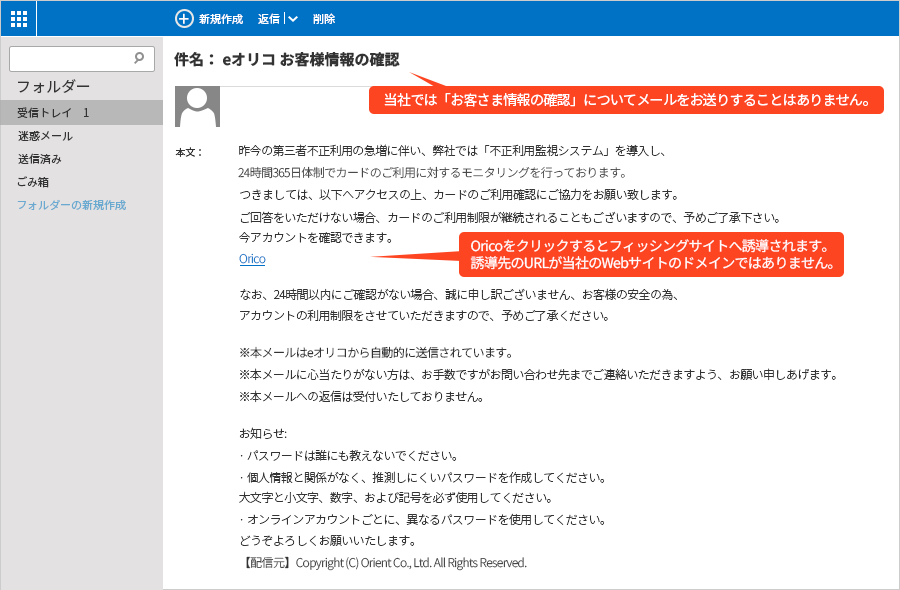Click the 削除 delete button
The image size is (900, 590).
(x=324, y=19)
